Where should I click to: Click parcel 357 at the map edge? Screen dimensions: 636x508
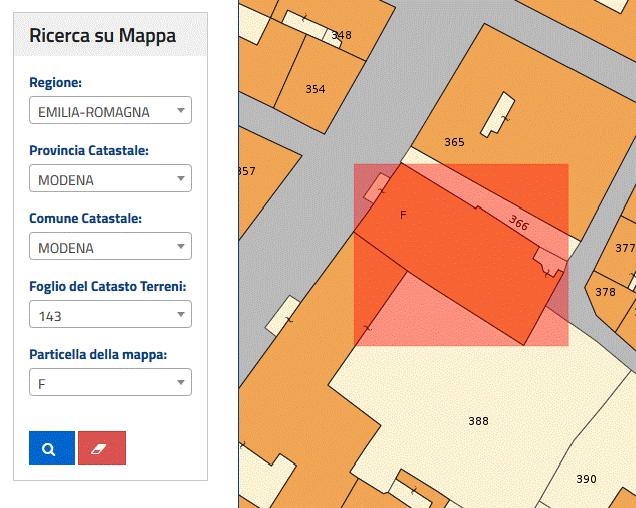pyautogui.click(x=247, y=171)
